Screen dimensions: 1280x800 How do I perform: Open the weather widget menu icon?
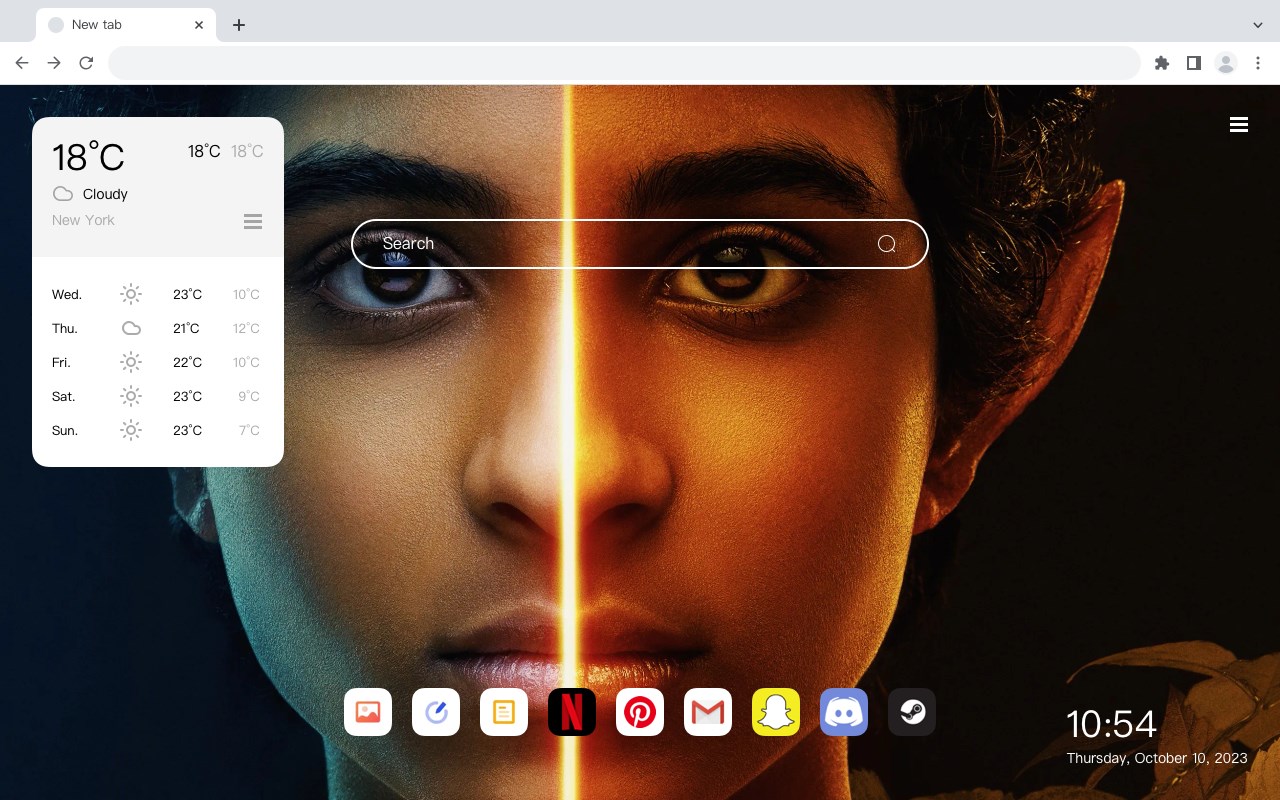[253, 221]
